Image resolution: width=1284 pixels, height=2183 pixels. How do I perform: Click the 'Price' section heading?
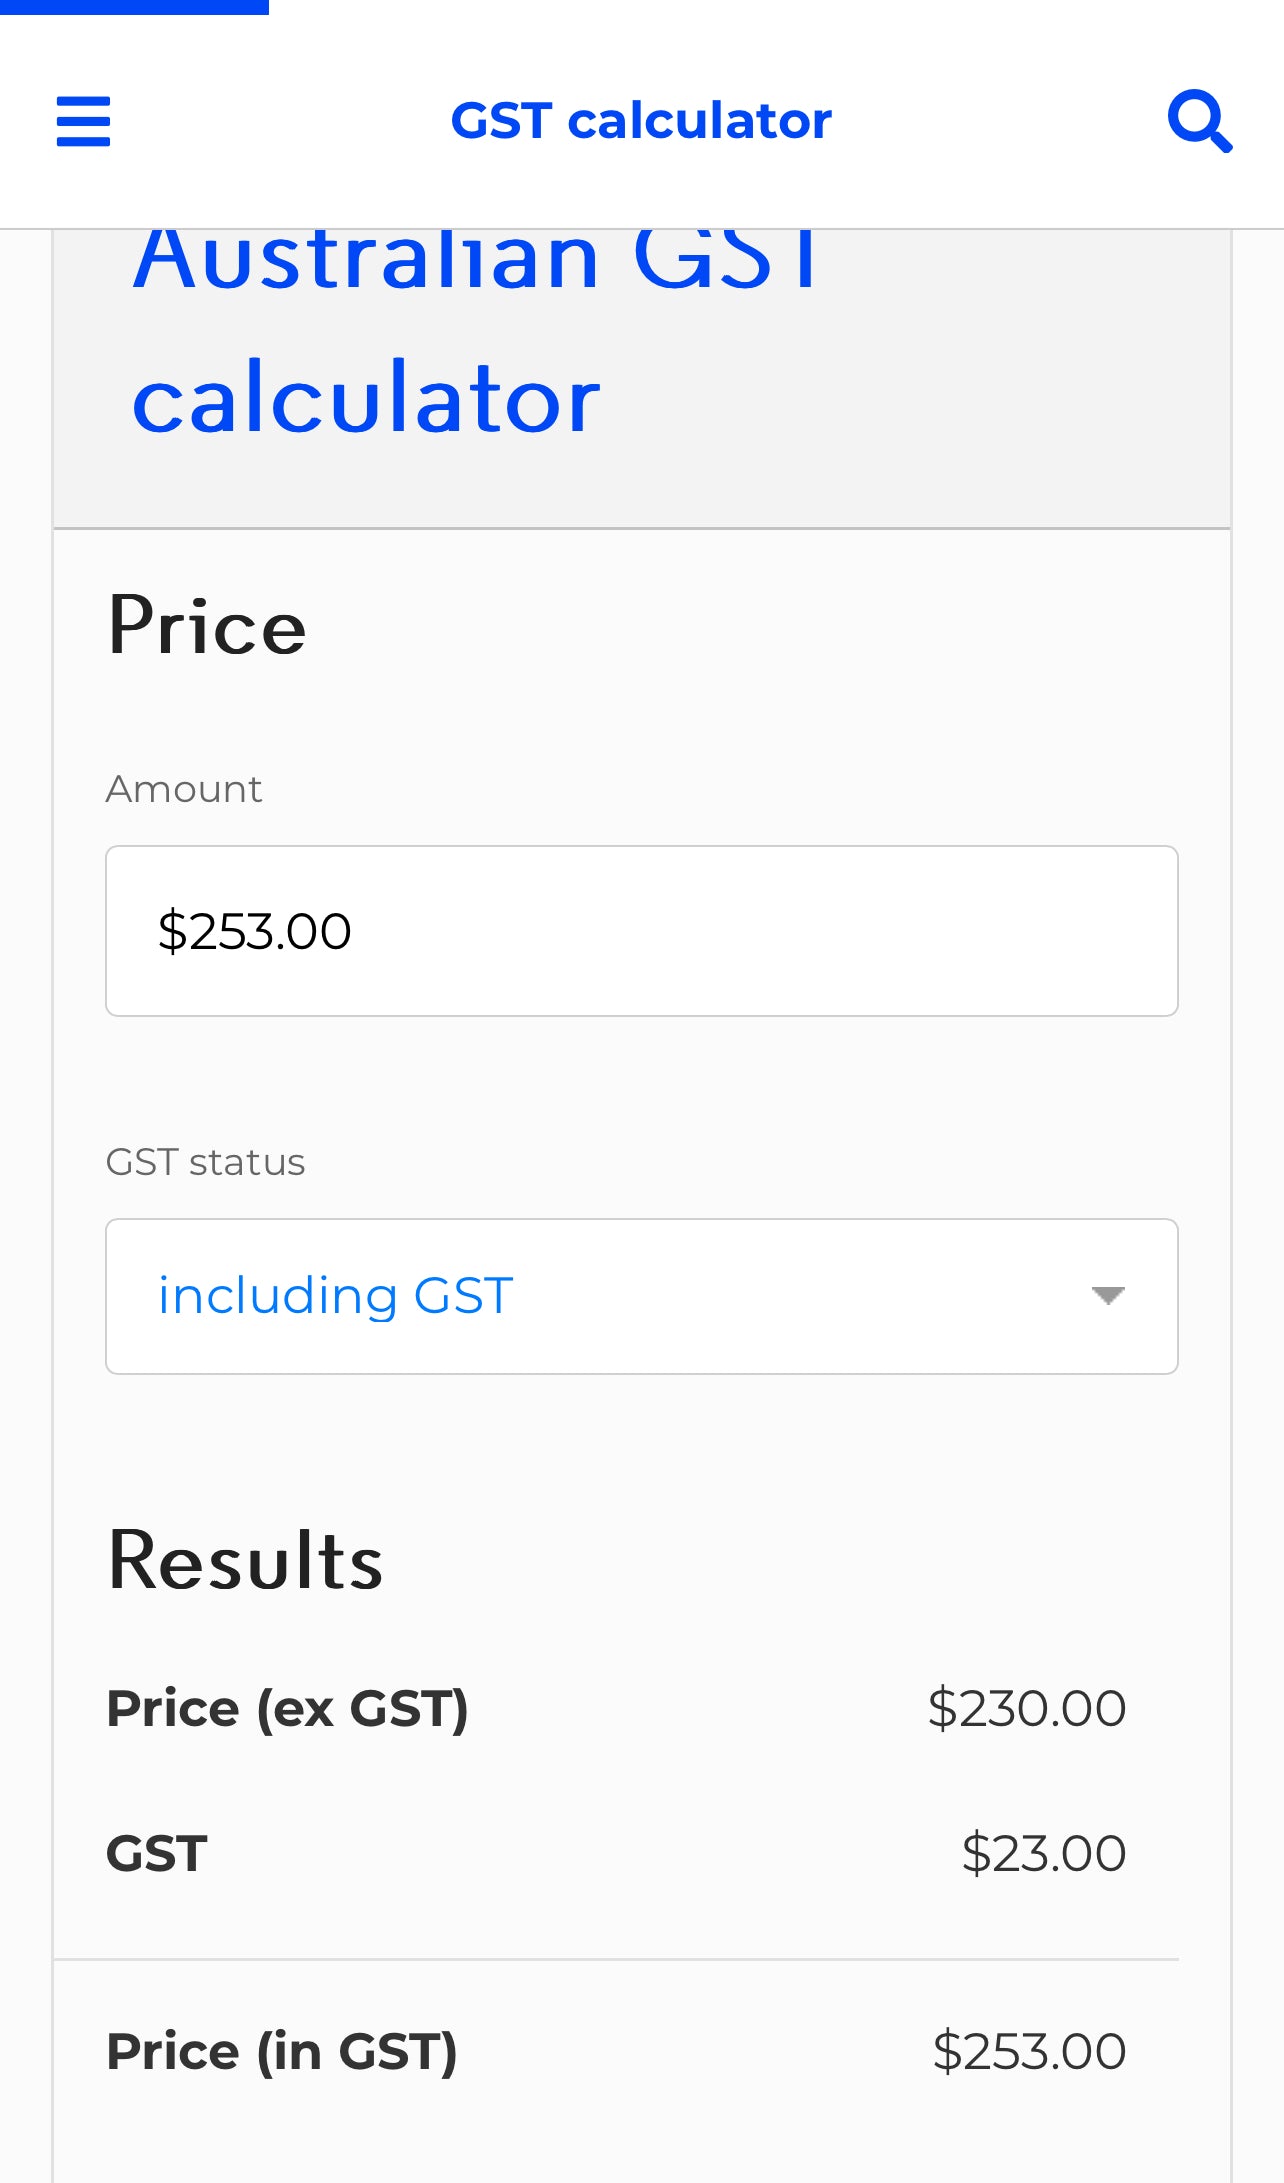(x=207, y=626)
